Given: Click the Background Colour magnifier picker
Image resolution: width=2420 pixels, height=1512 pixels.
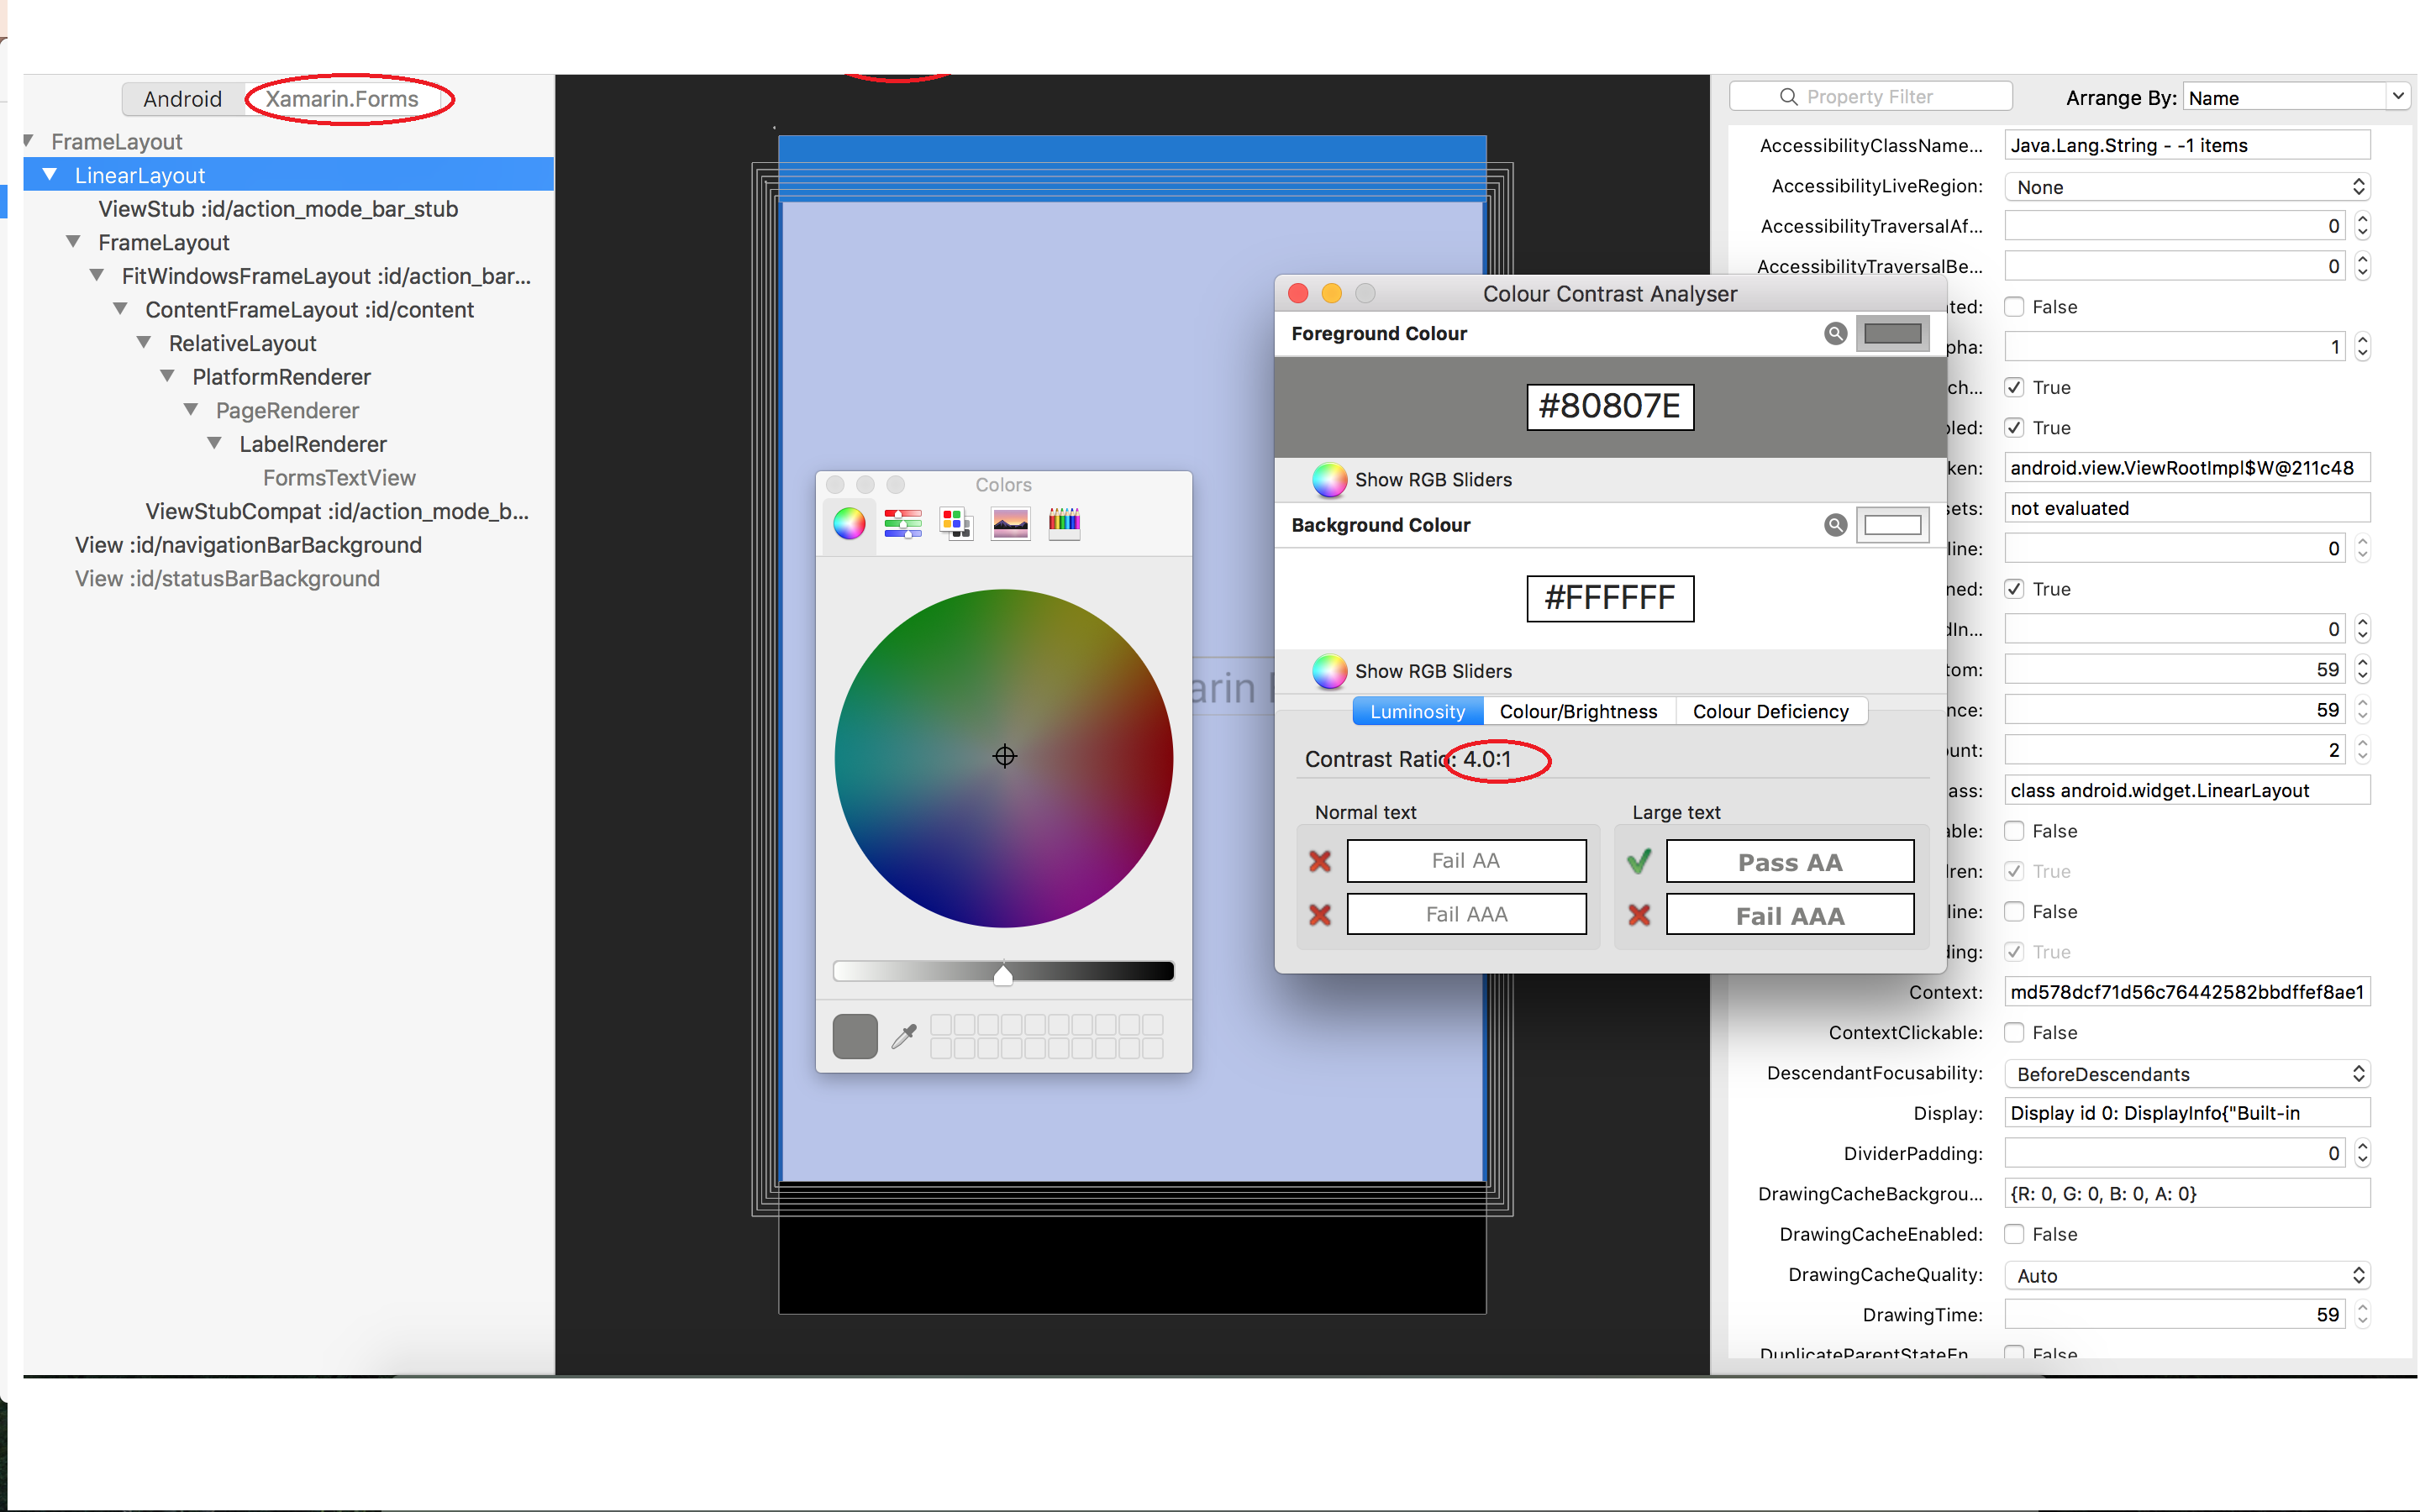Looking at the screenshot, I should pyautogui.click(x=1835, y=524).
